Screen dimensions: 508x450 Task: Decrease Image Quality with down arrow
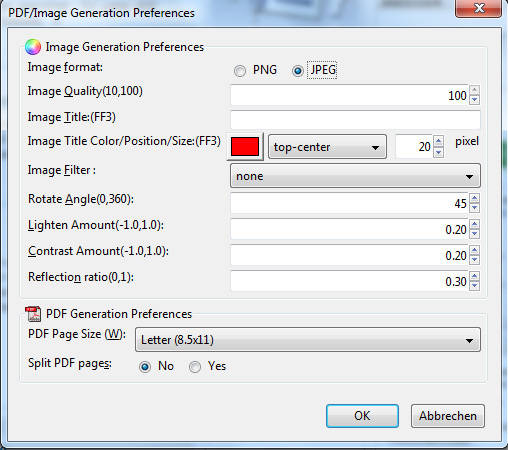click(x=474, y=99)
